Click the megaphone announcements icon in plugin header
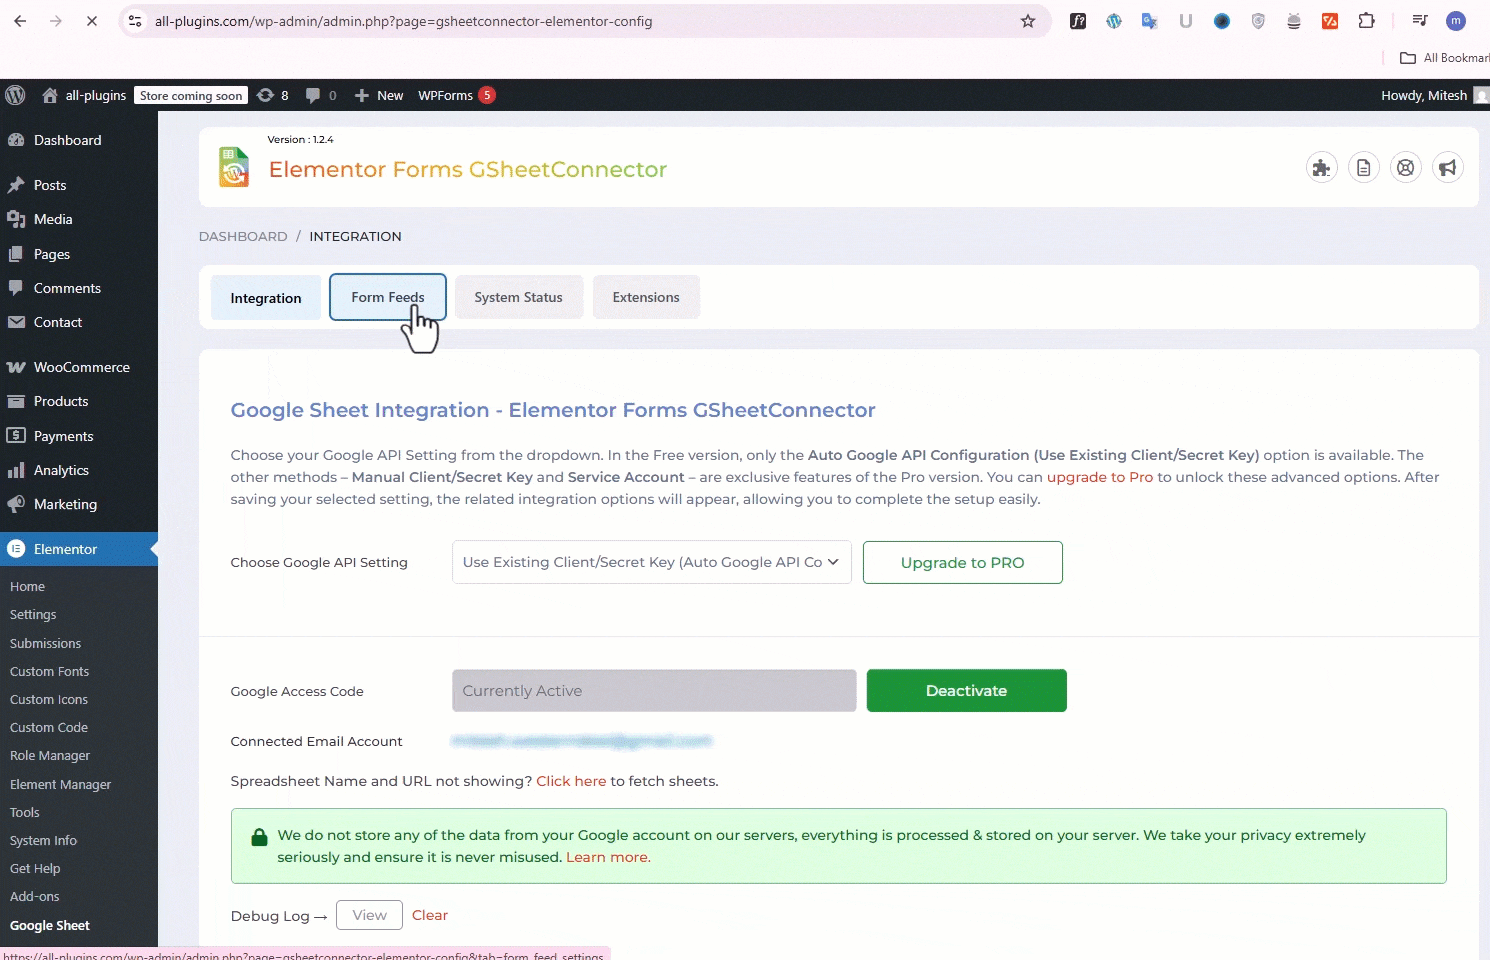 click(1448, 168)
